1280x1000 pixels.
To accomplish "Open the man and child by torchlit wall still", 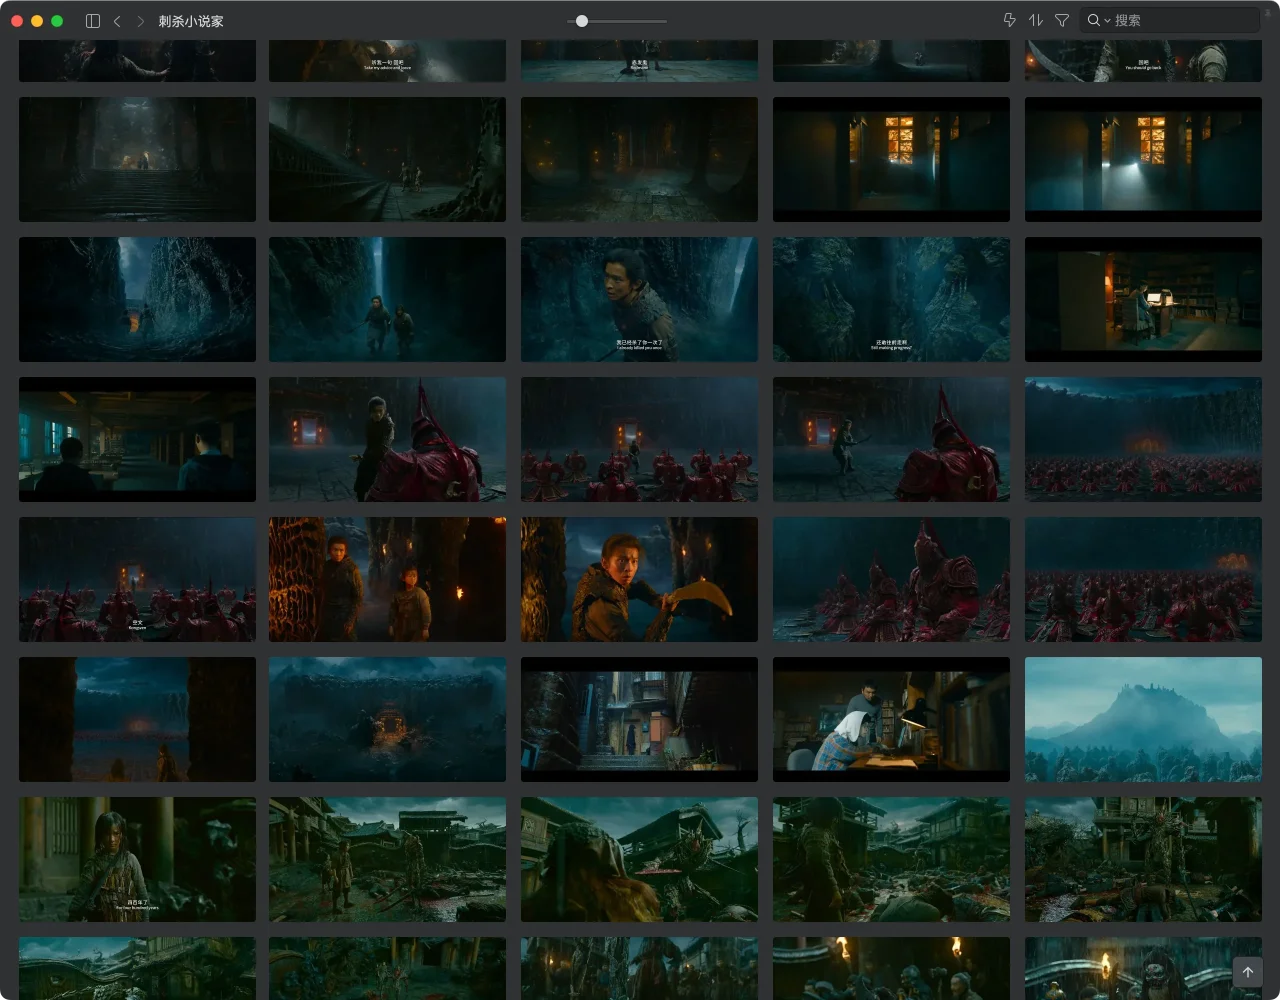I will point(387,579).
